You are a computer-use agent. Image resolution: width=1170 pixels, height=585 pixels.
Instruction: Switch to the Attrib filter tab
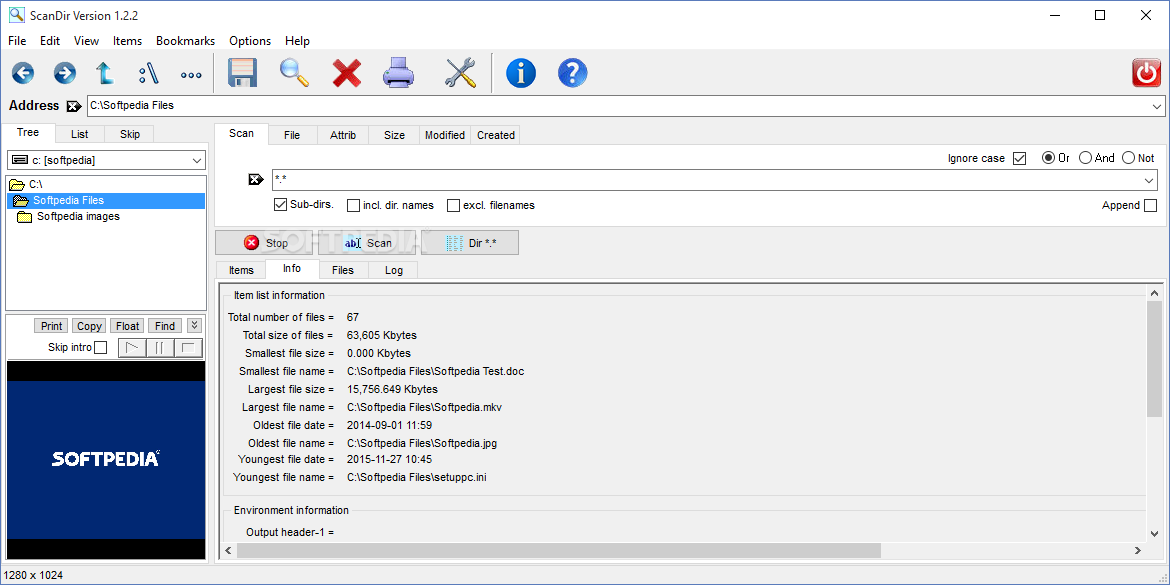pyautogui.click(x=343, y=135)
